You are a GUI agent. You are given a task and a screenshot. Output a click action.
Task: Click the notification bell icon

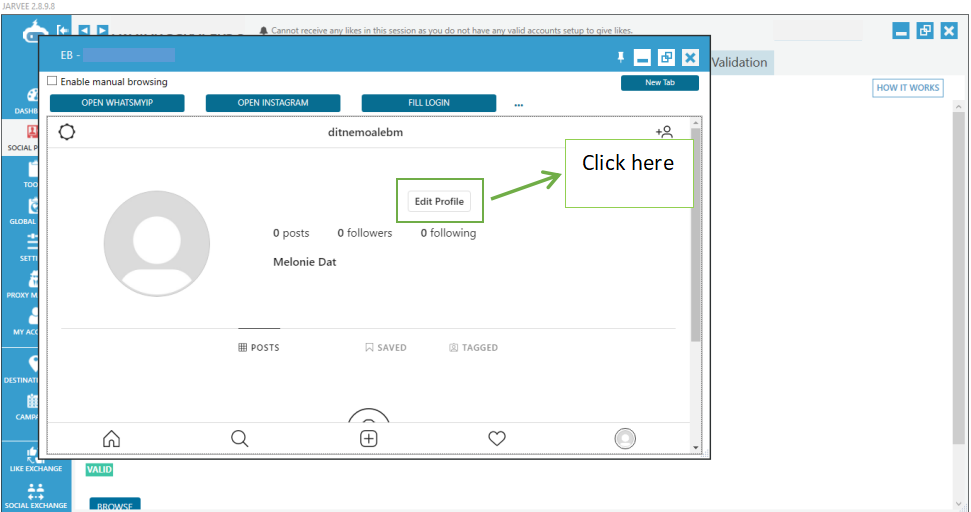click(x=263, y=30)
